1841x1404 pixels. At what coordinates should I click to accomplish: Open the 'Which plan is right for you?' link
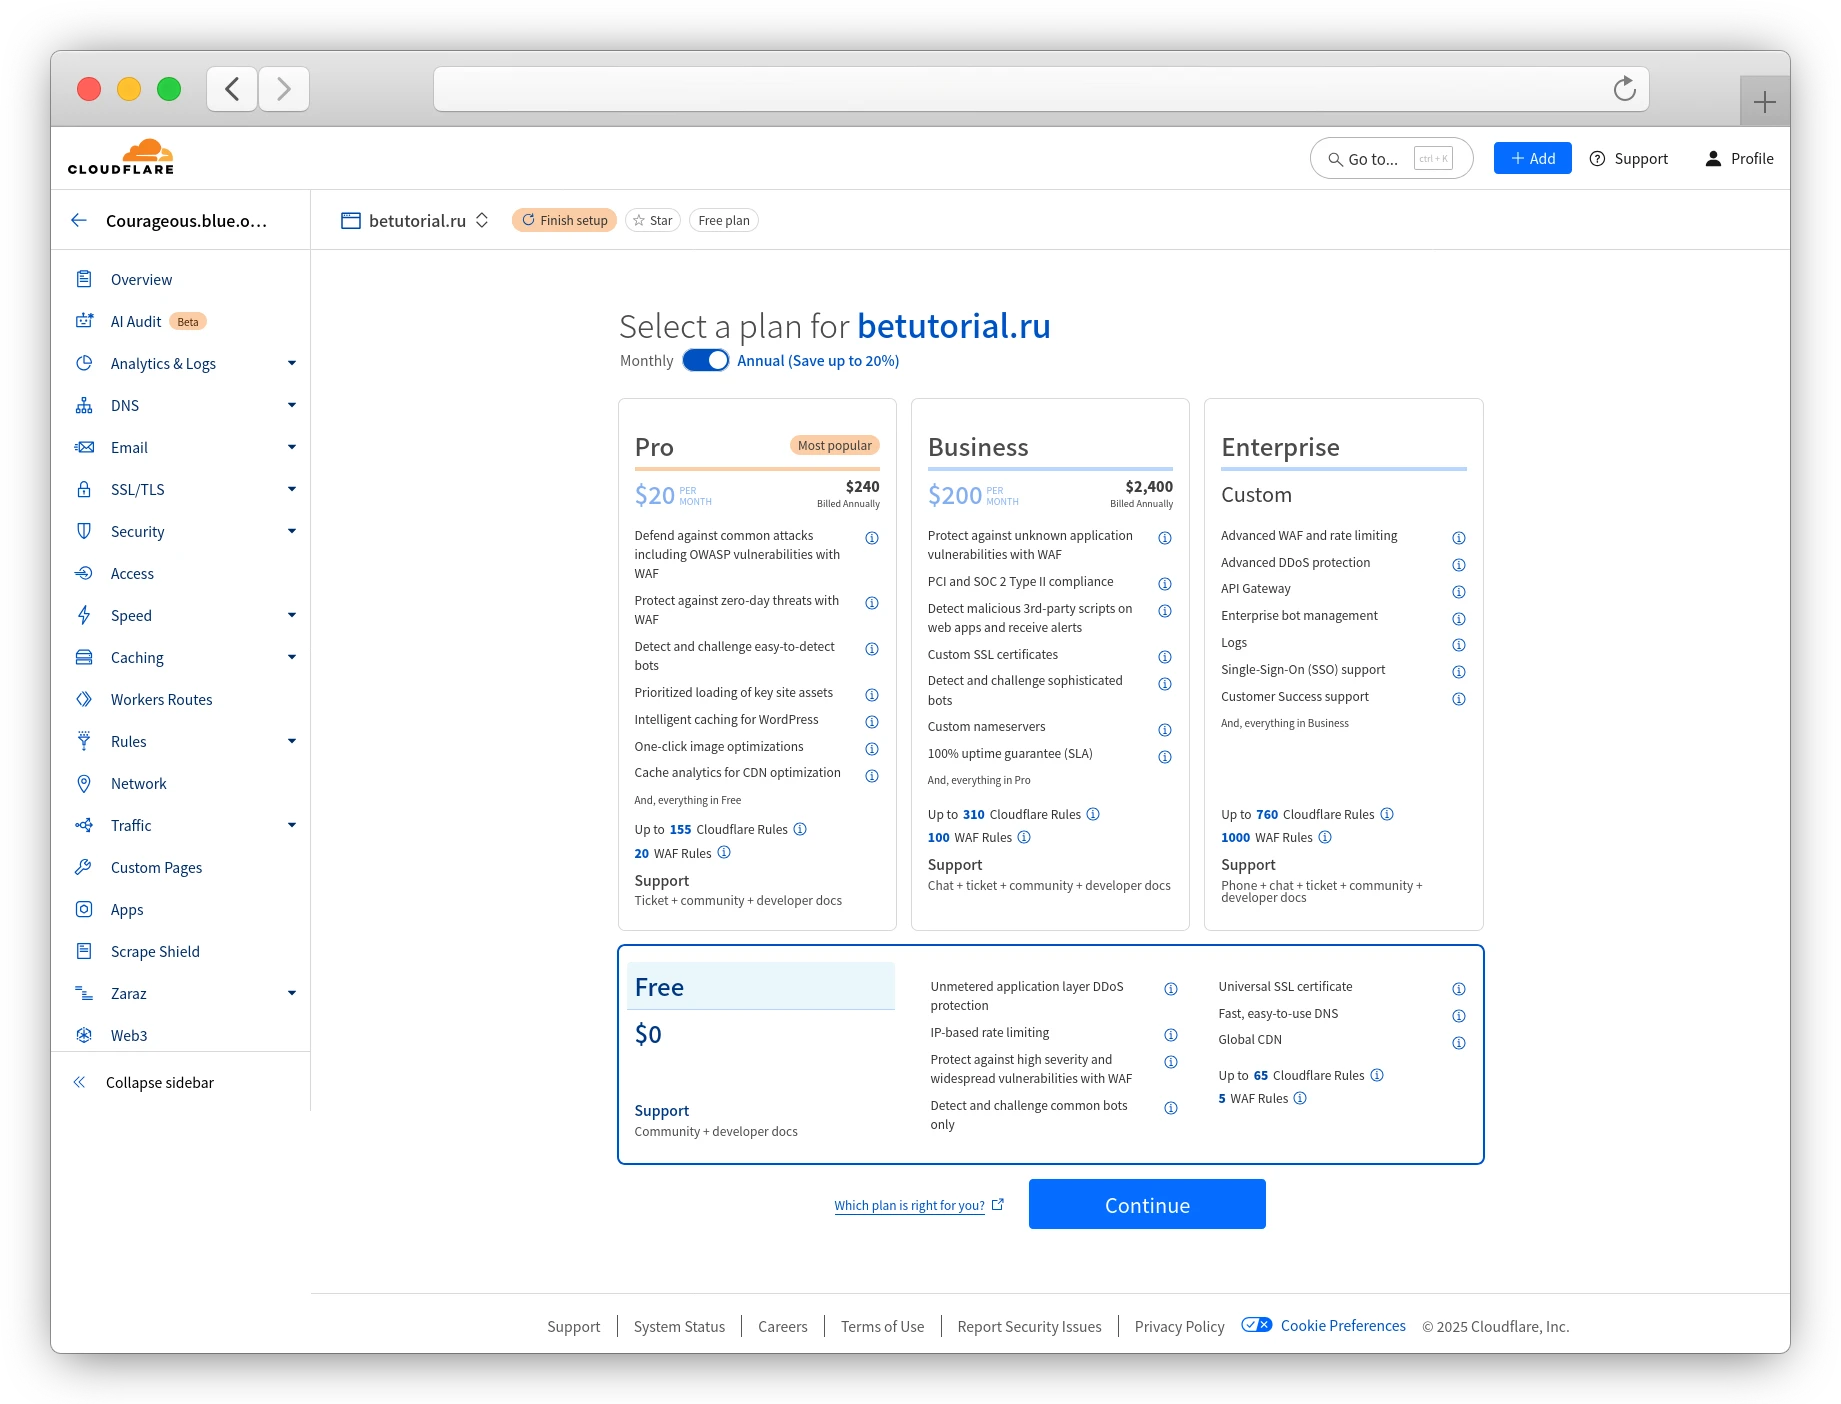908,1205
